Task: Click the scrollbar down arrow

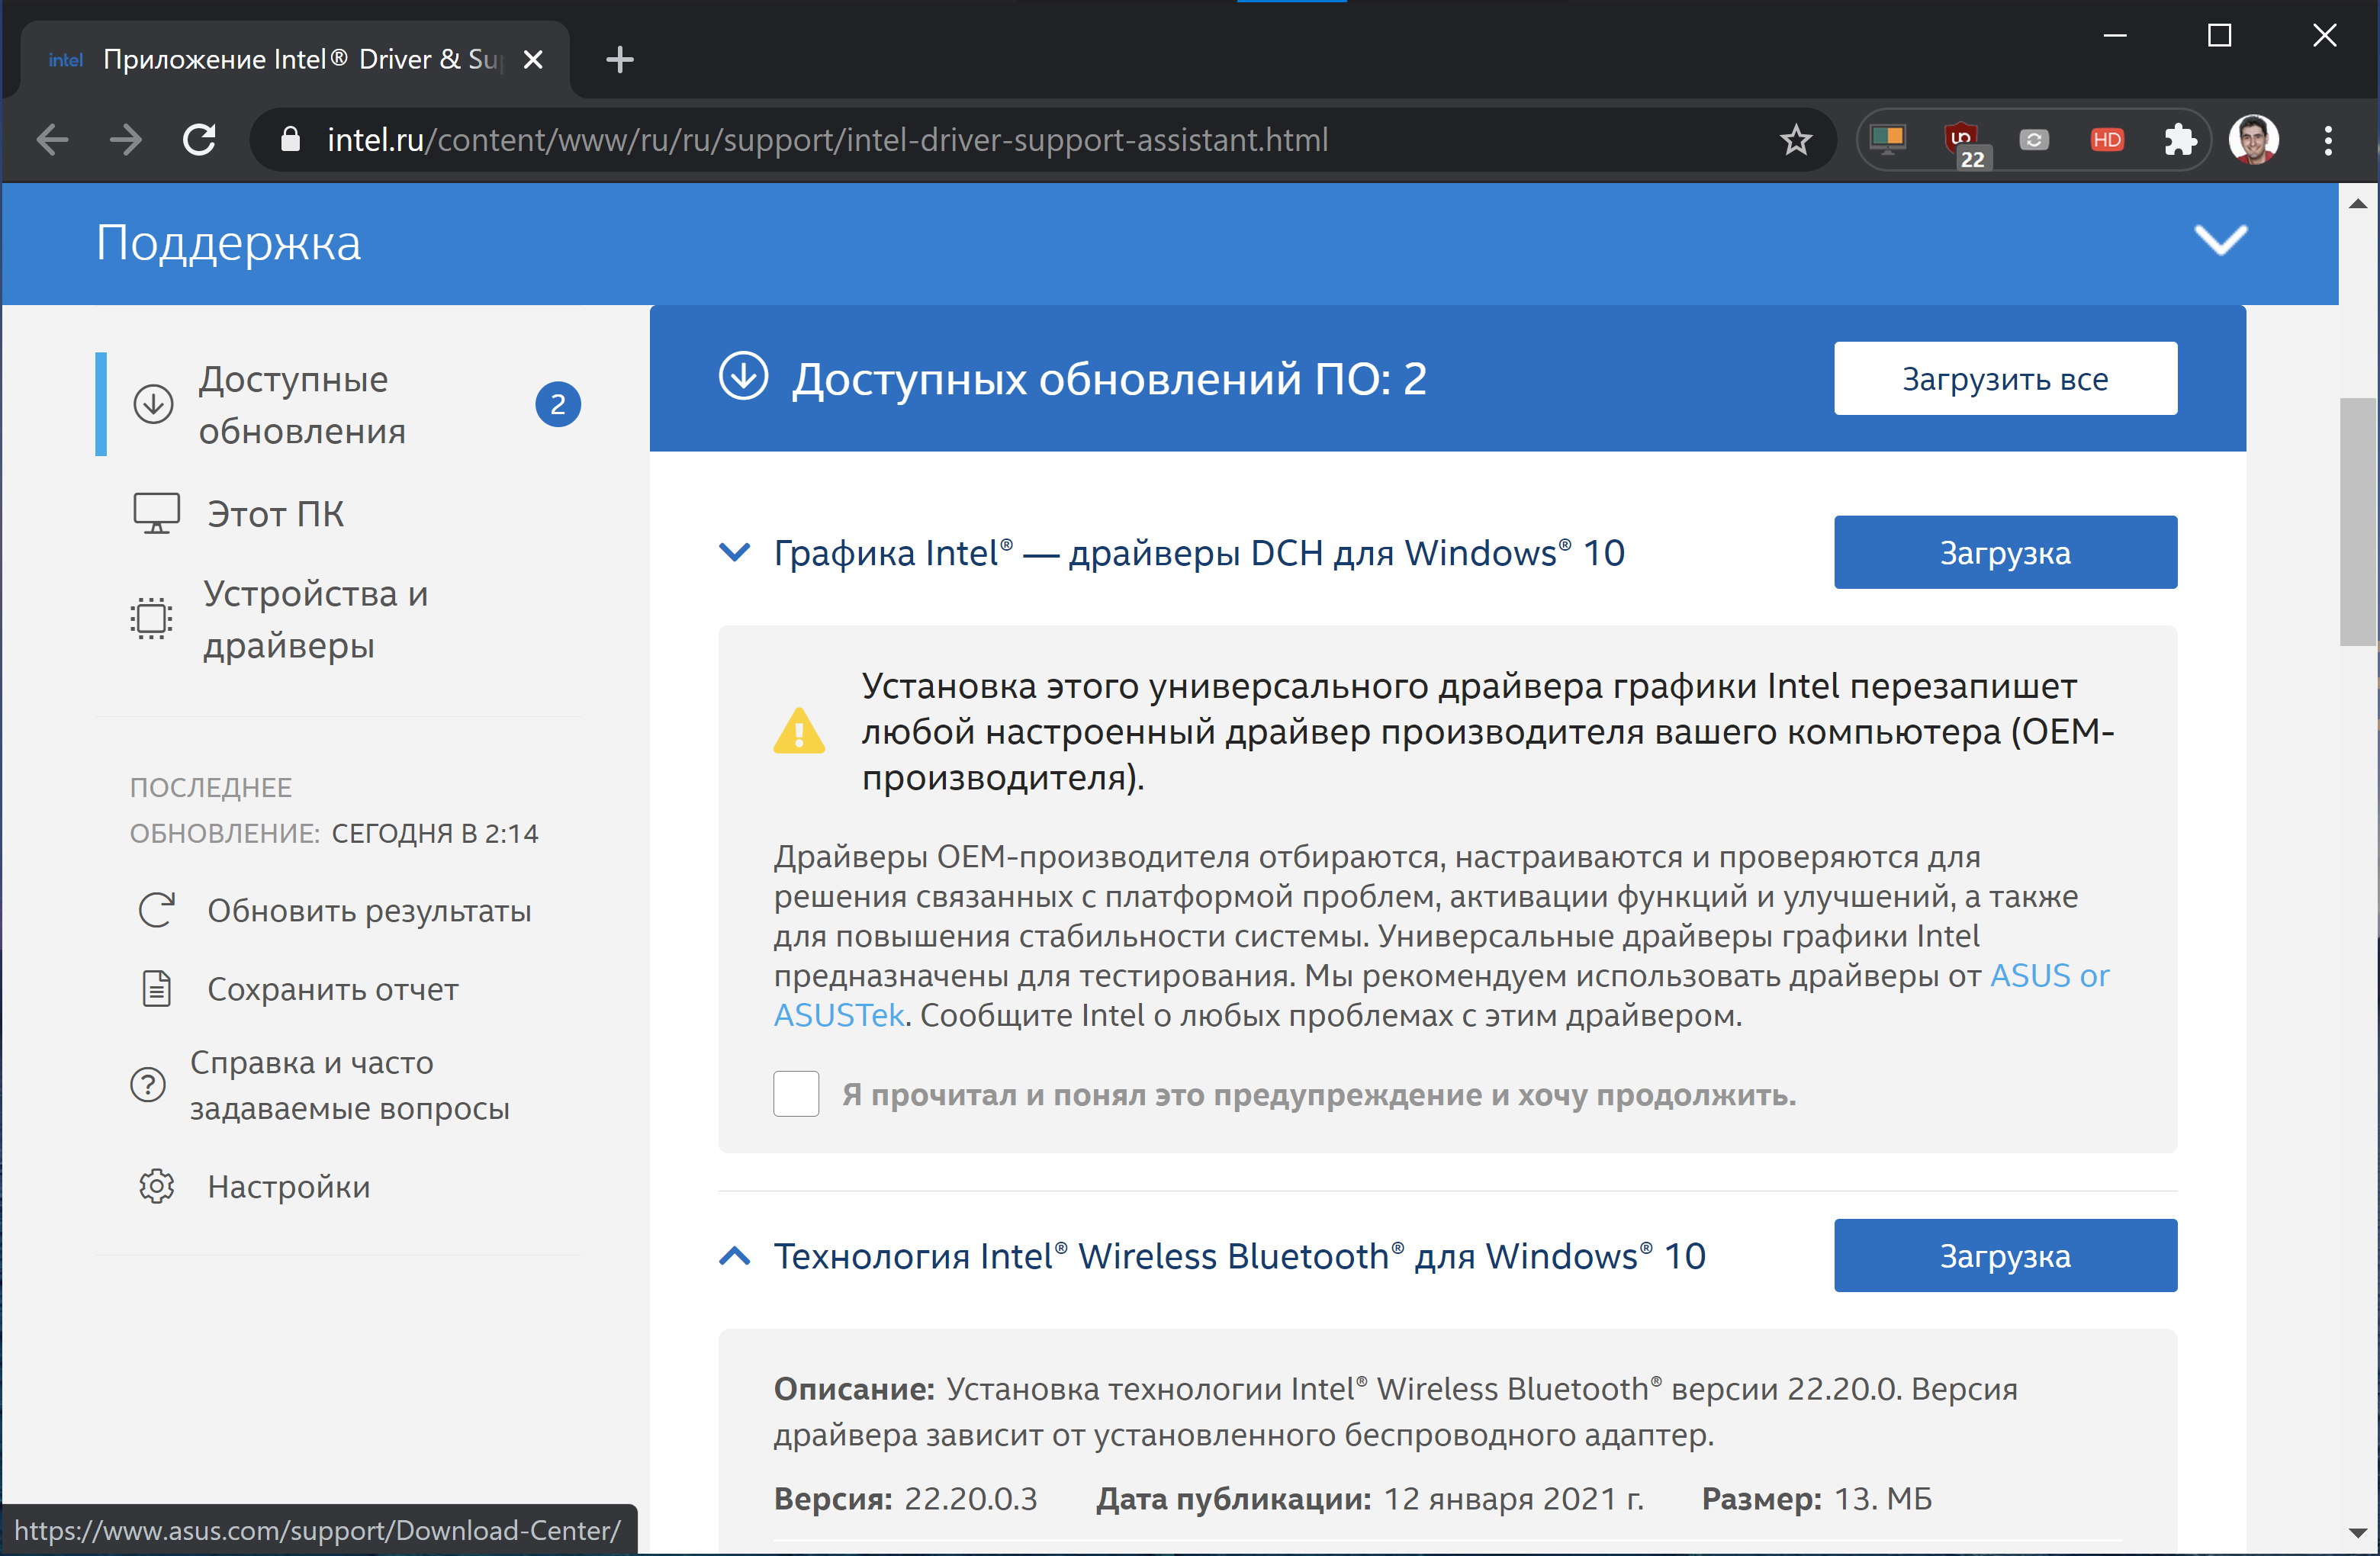Action: pos(2358,1532)
